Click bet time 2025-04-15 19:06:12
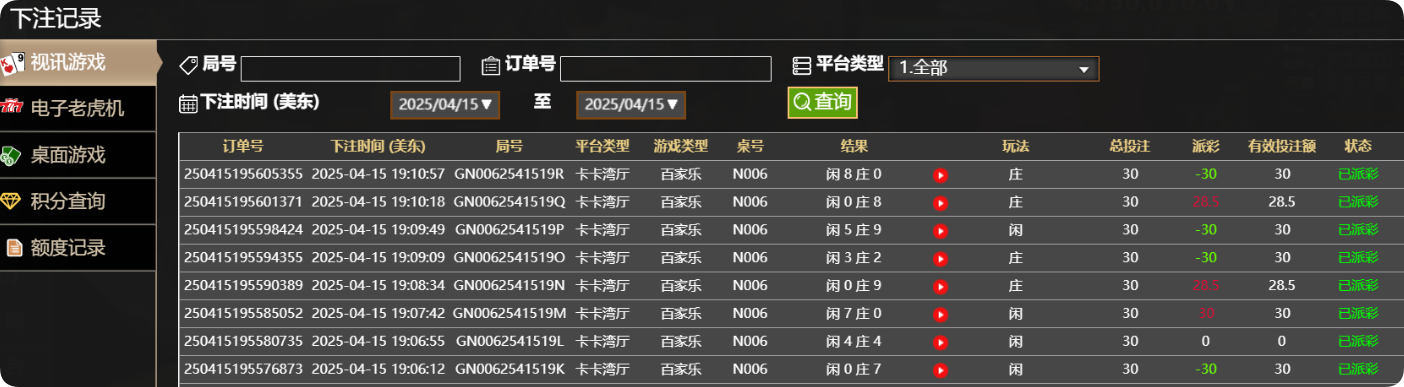The image size is (1404, 387). (378, 370)
